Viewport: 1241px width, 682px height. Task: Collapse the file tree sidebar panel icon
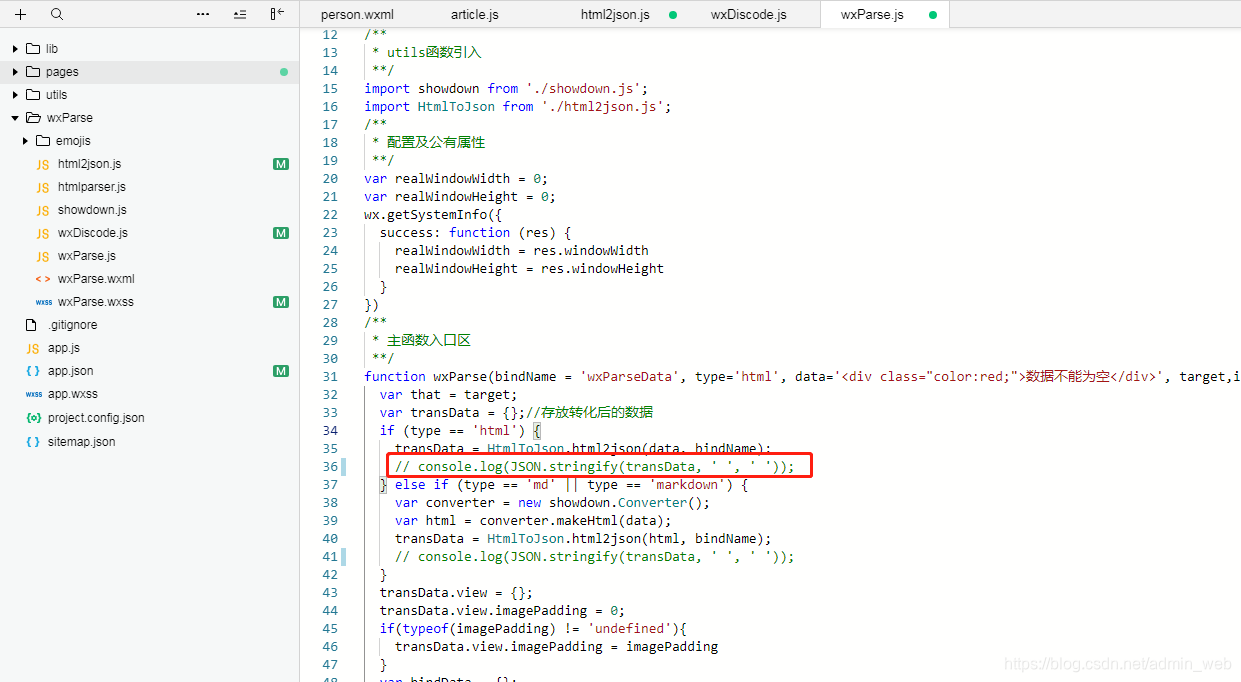277,14
